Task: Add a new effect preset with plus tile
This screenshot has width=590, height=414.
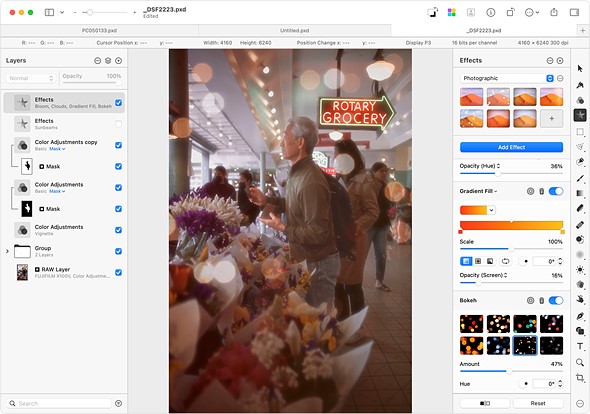Action: pyautogui.click(x=551, y=119)
